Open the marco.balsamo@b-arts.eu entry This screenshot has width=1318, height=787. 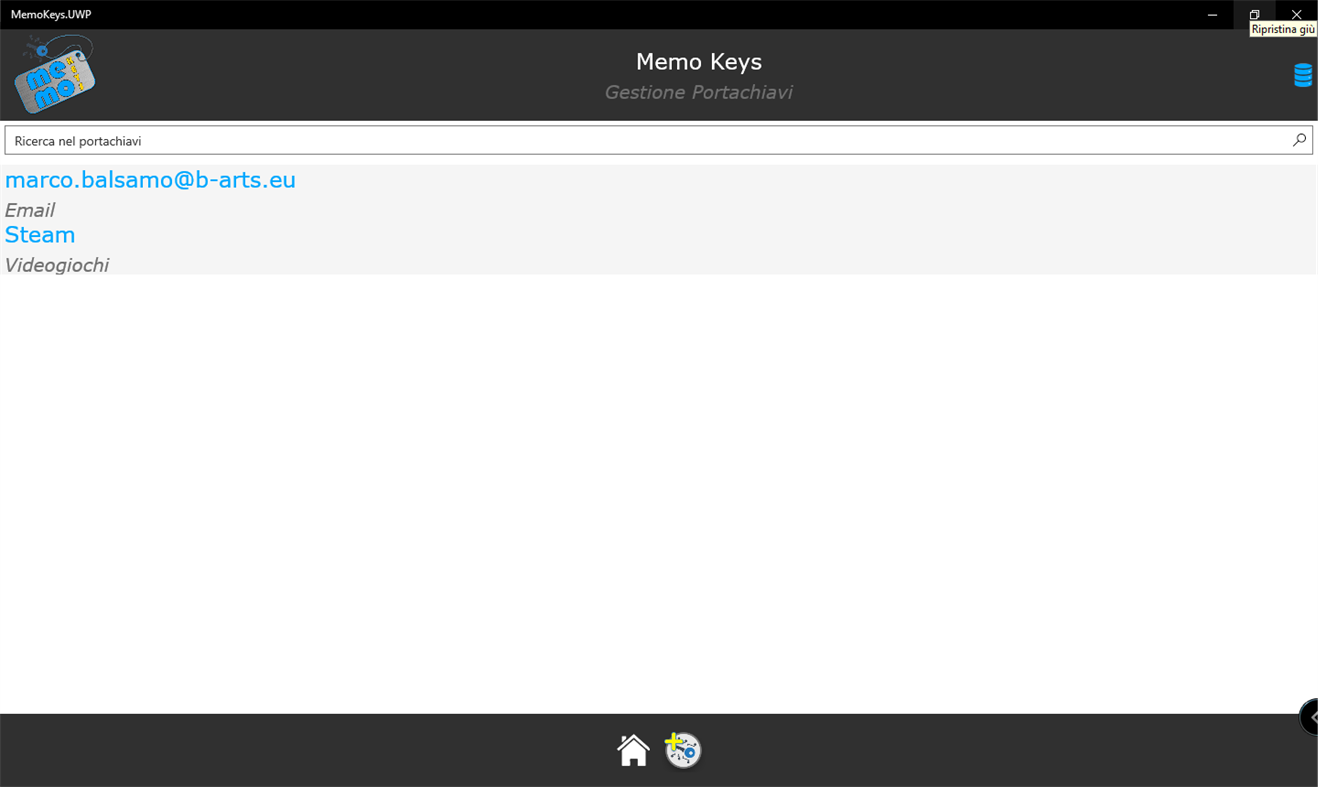(150, 180)
